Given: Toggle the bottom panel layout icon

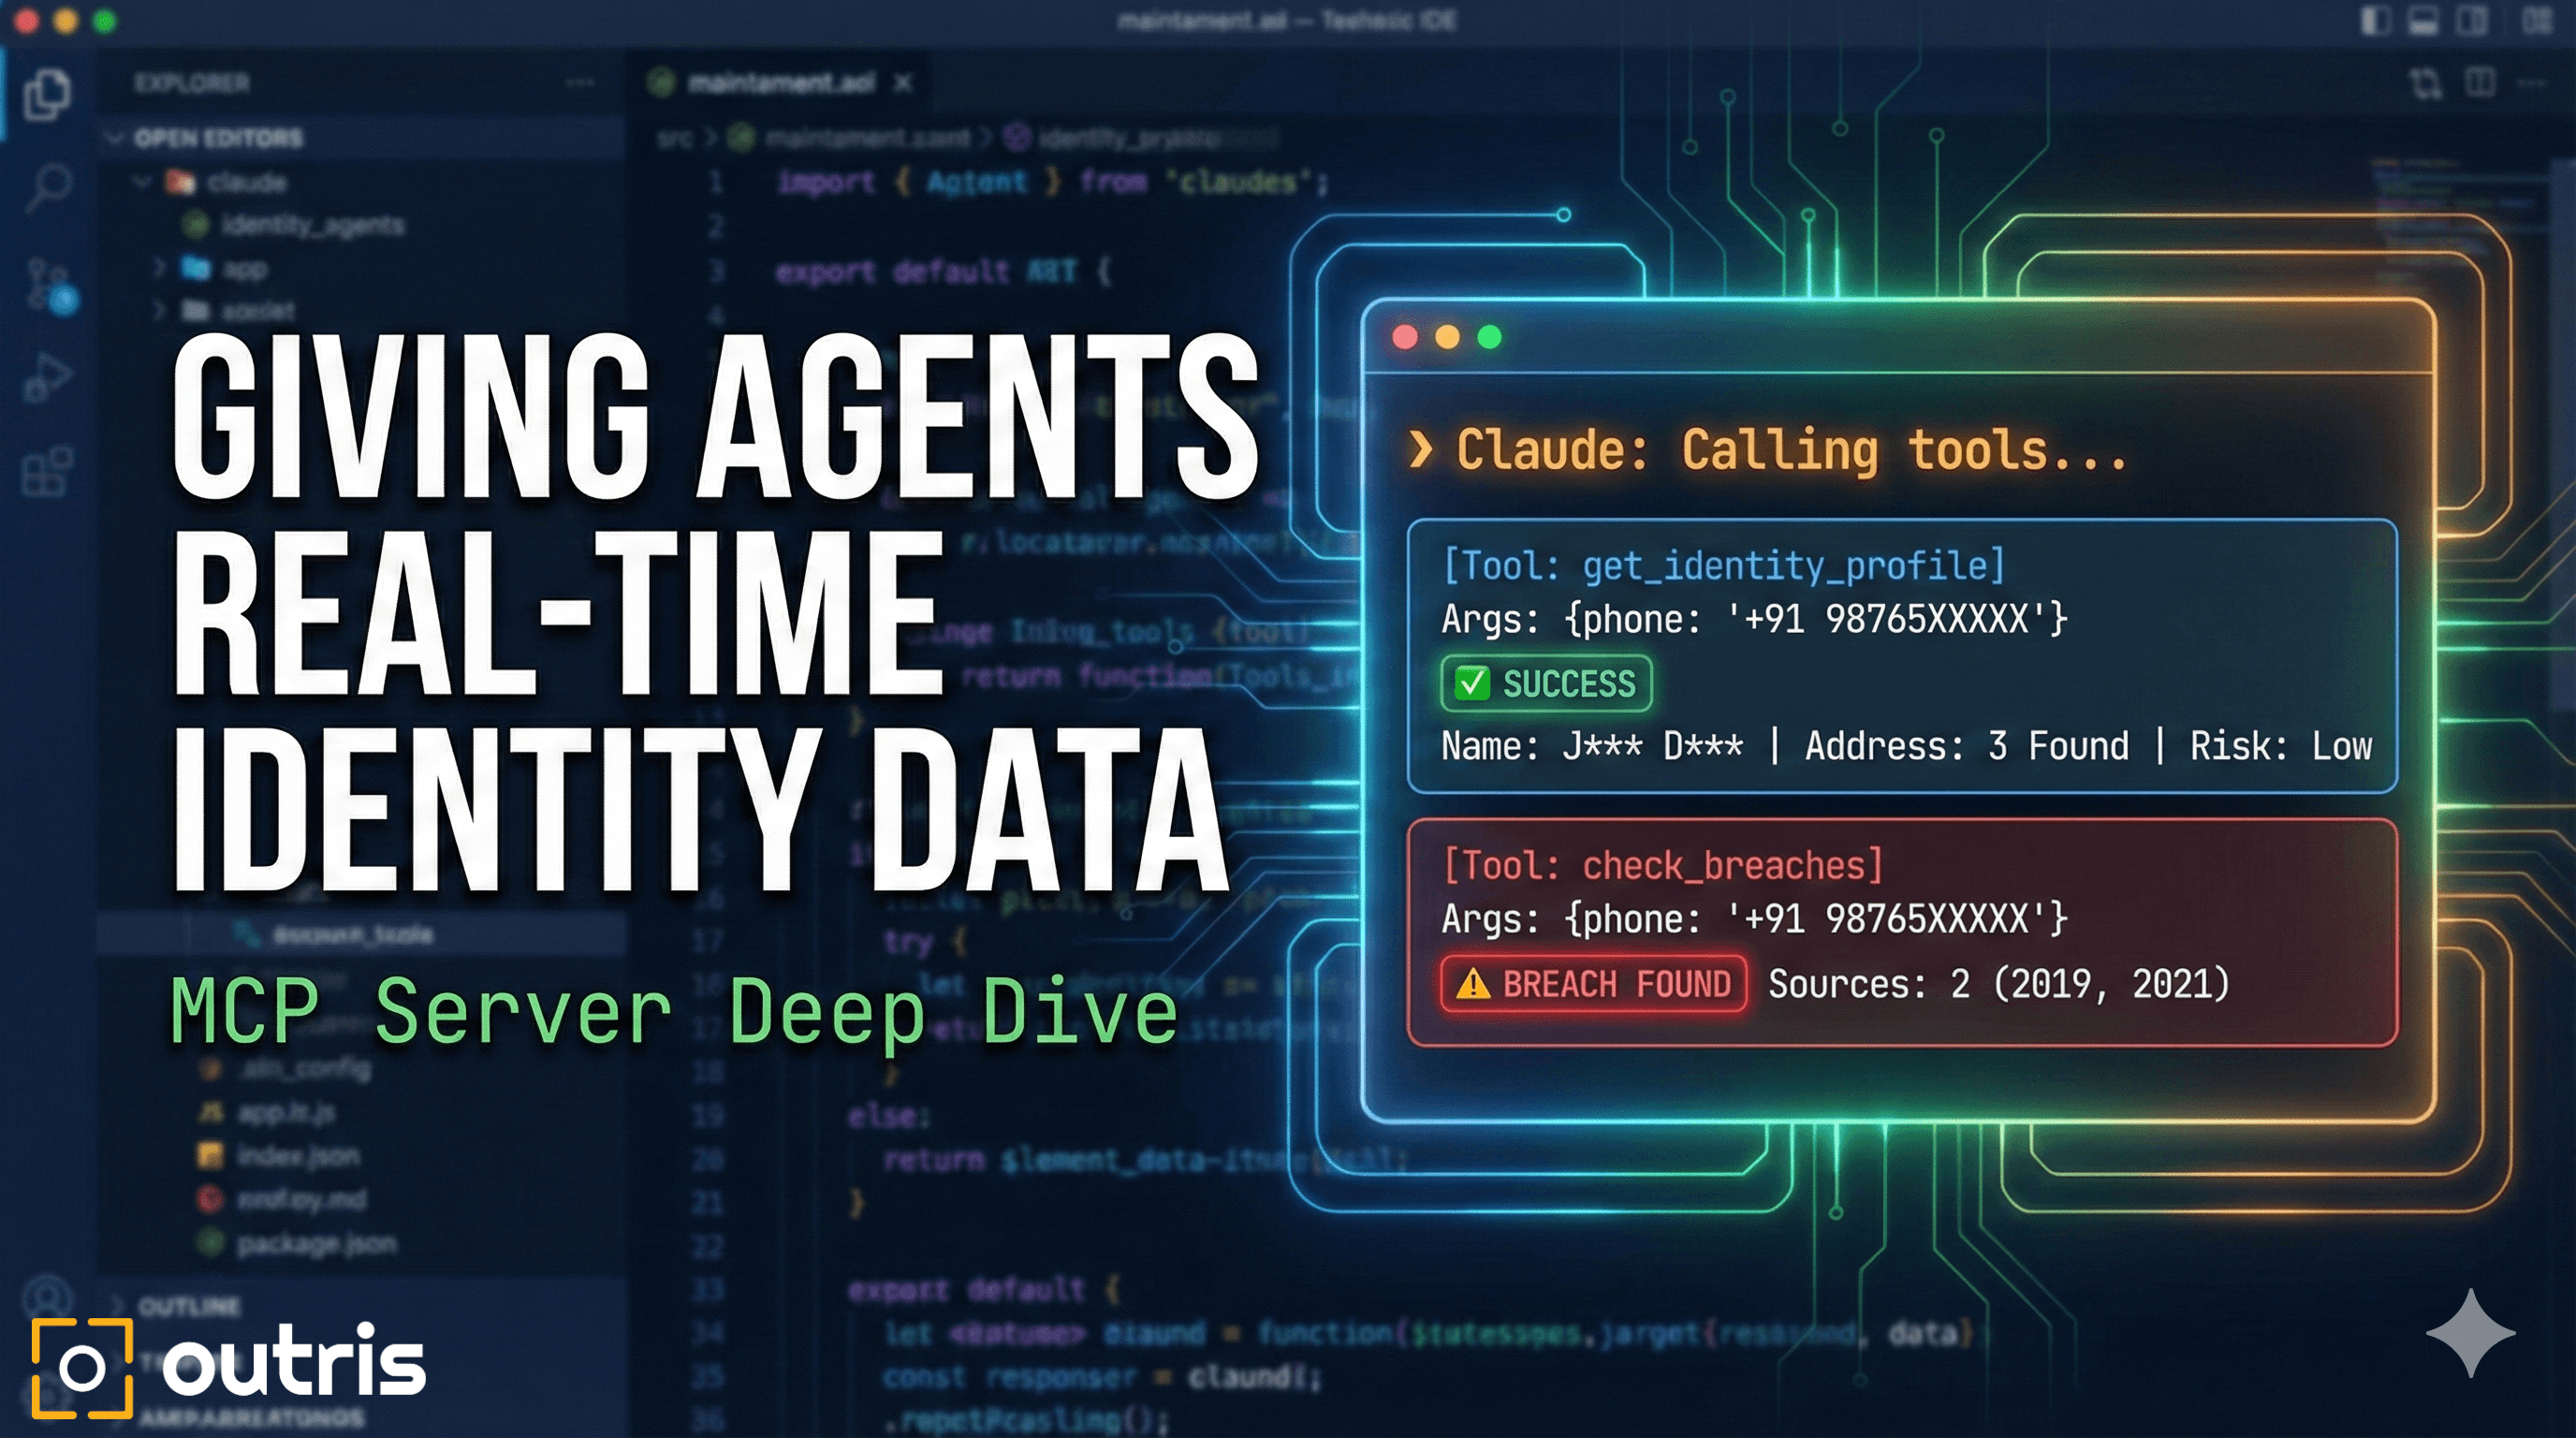Looking at the screenshot, I should 2423,21.
